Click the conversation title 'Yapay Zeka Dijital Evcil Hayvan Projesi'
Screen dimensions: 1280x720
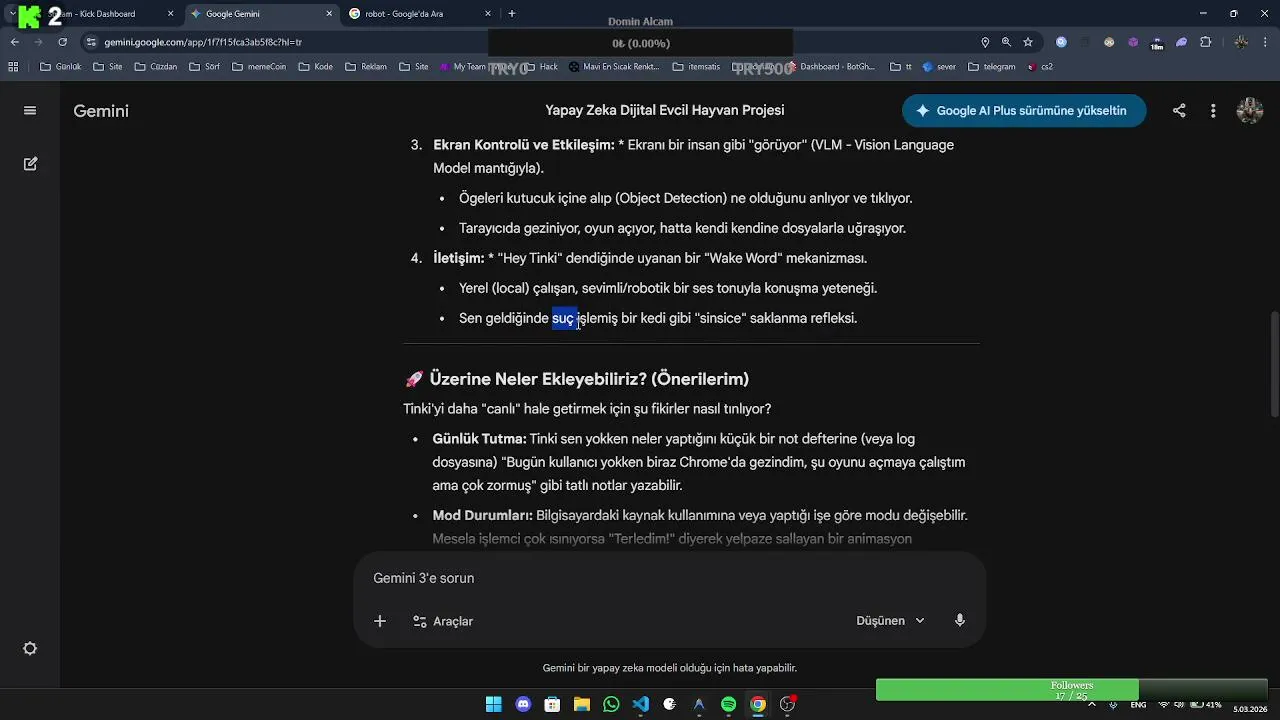(x=665, y=111)
